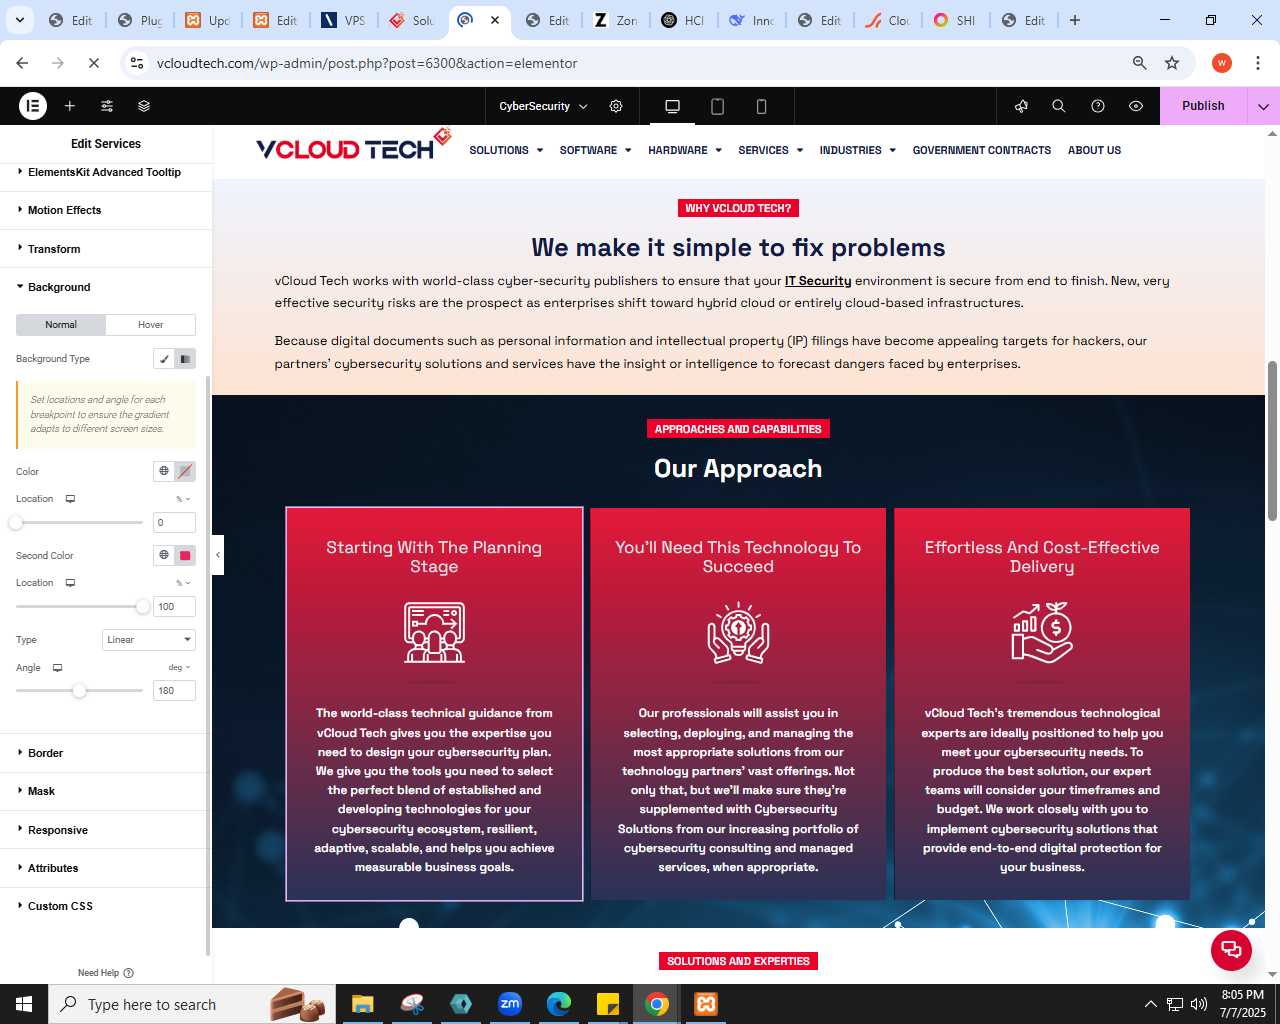Expand the Mask section
The width and height of the screenshot is (1280, 1024).
(105, 791)
